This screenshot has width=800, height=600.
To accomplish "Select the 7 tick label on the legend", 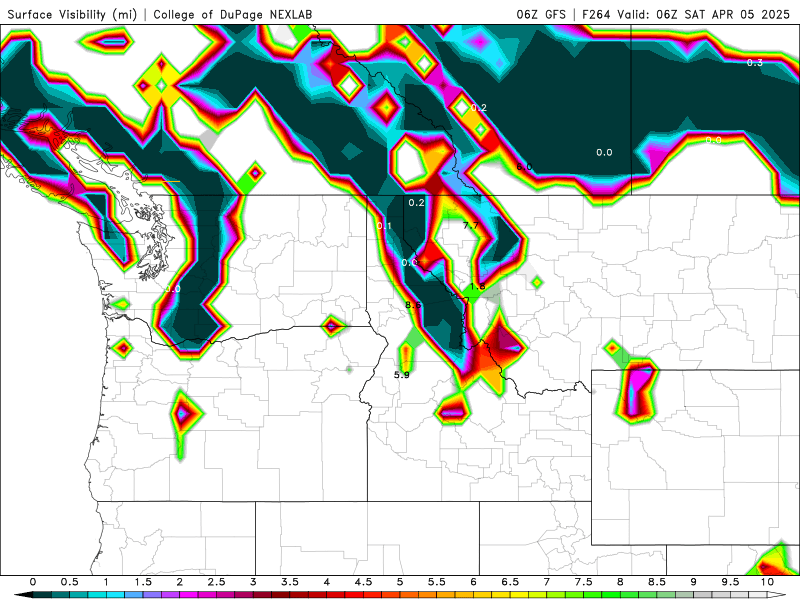I will click(547, 582).
